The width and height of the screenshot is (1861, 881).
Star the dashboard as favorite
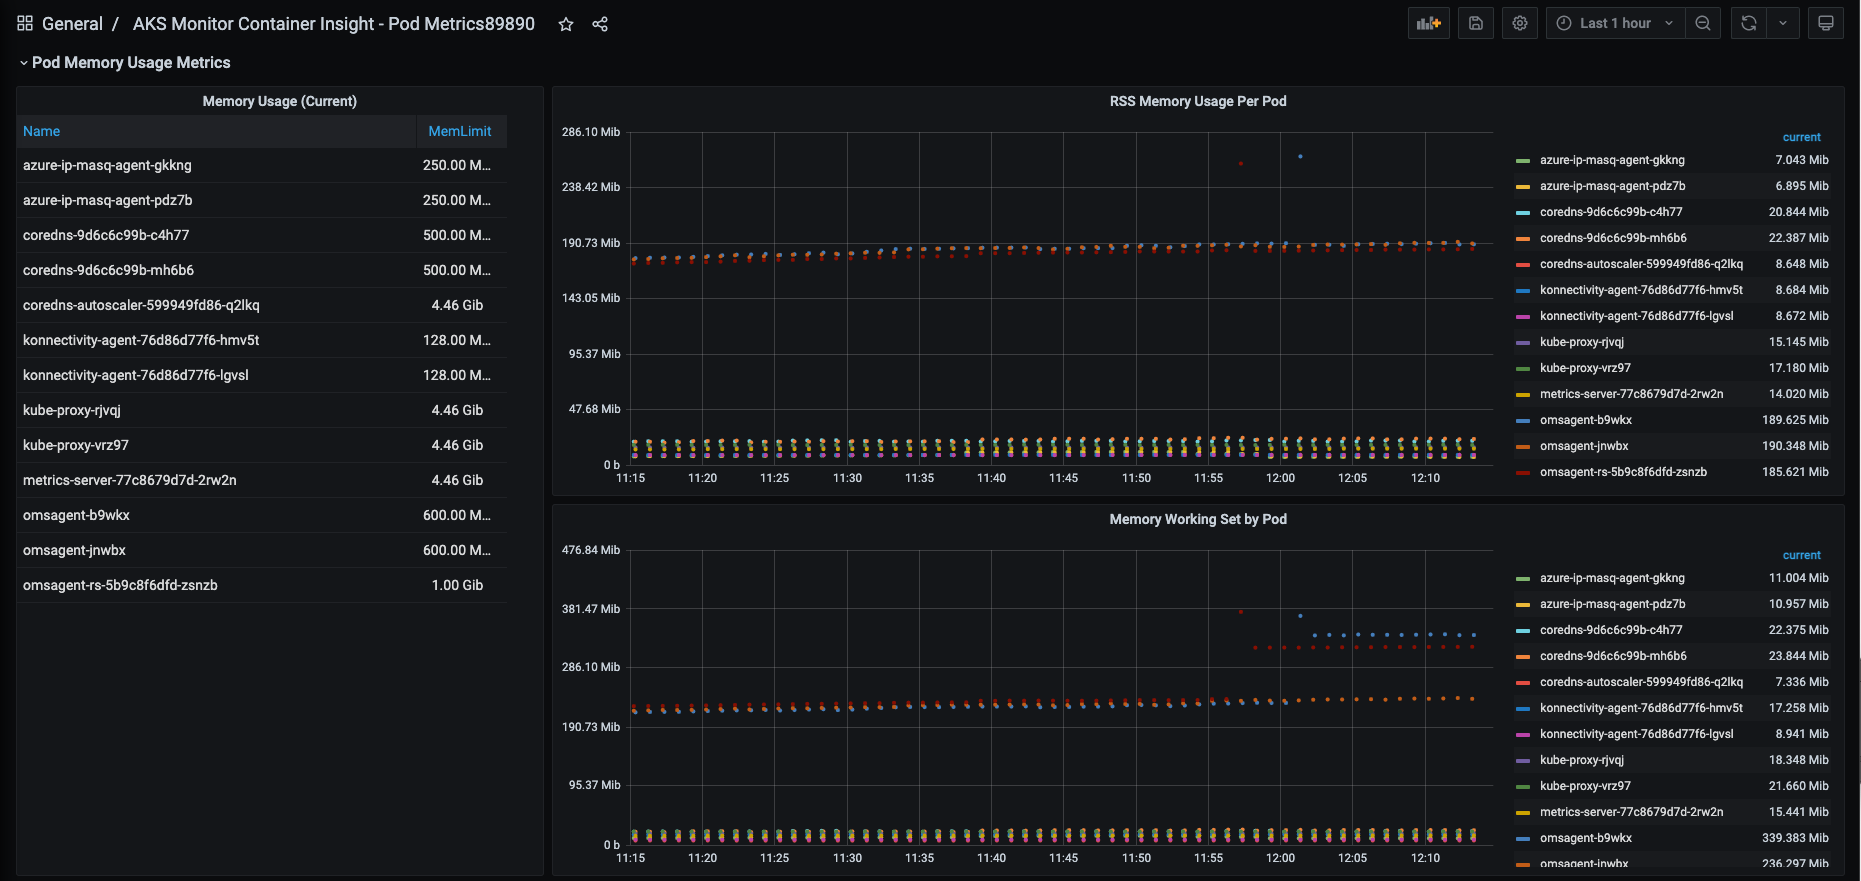click(x=566, y=24)
